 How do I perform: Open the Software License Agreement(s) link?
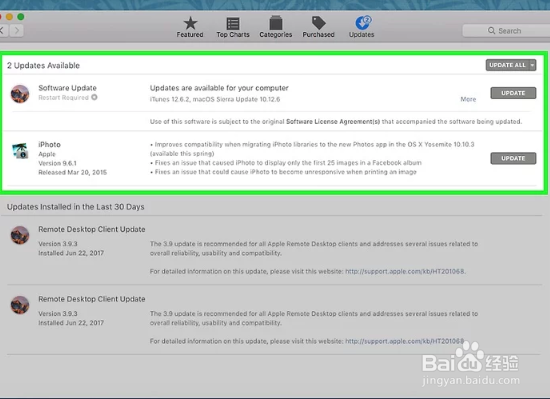(333, 121)
